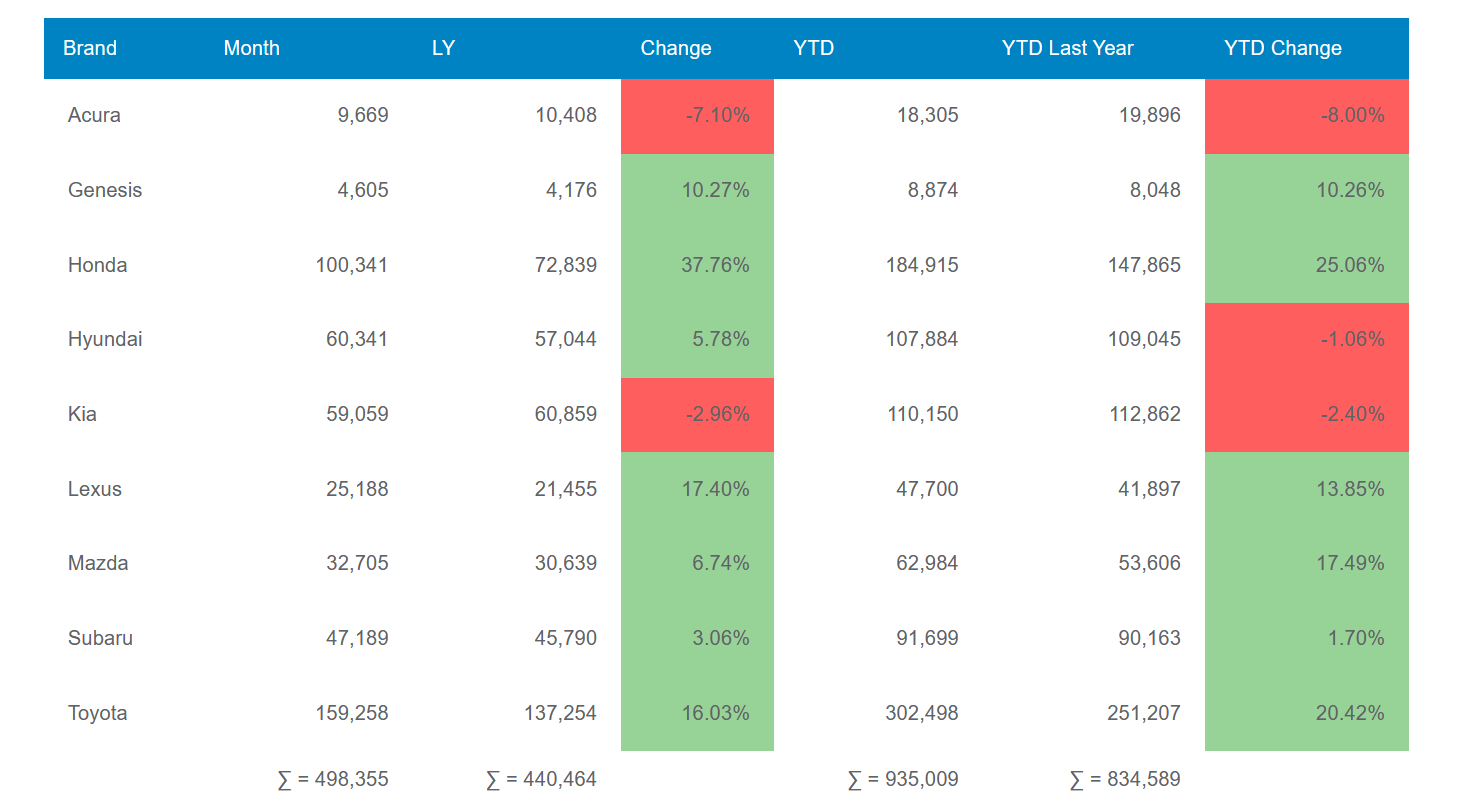Click the YTD Change column header

1282,48
